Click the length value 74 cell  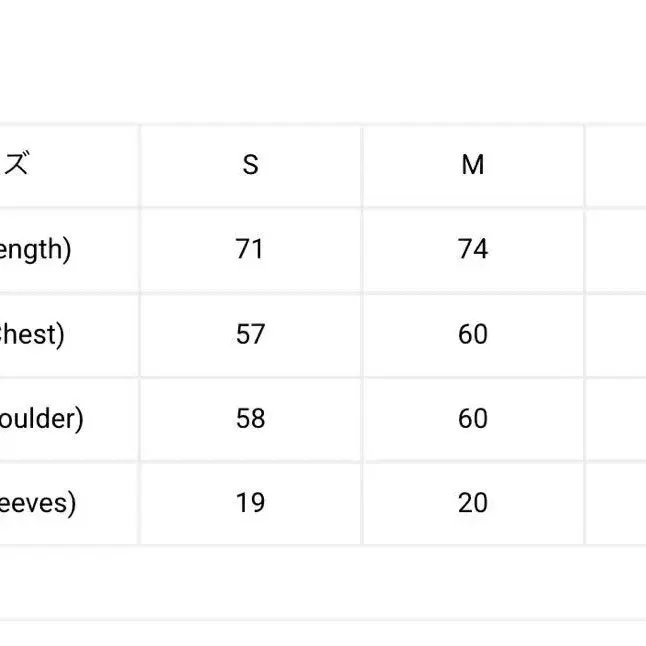tap(473, 250)
